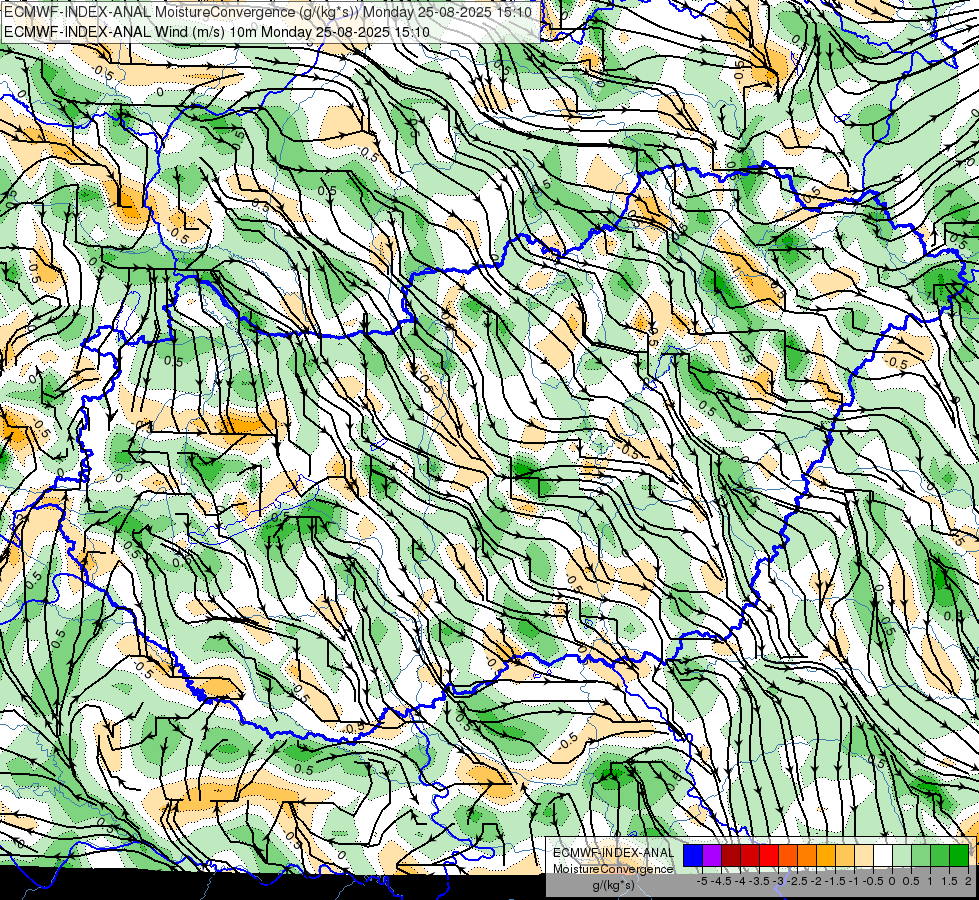
Task: Click the white legend color swatch
Action: coord(883,855)
